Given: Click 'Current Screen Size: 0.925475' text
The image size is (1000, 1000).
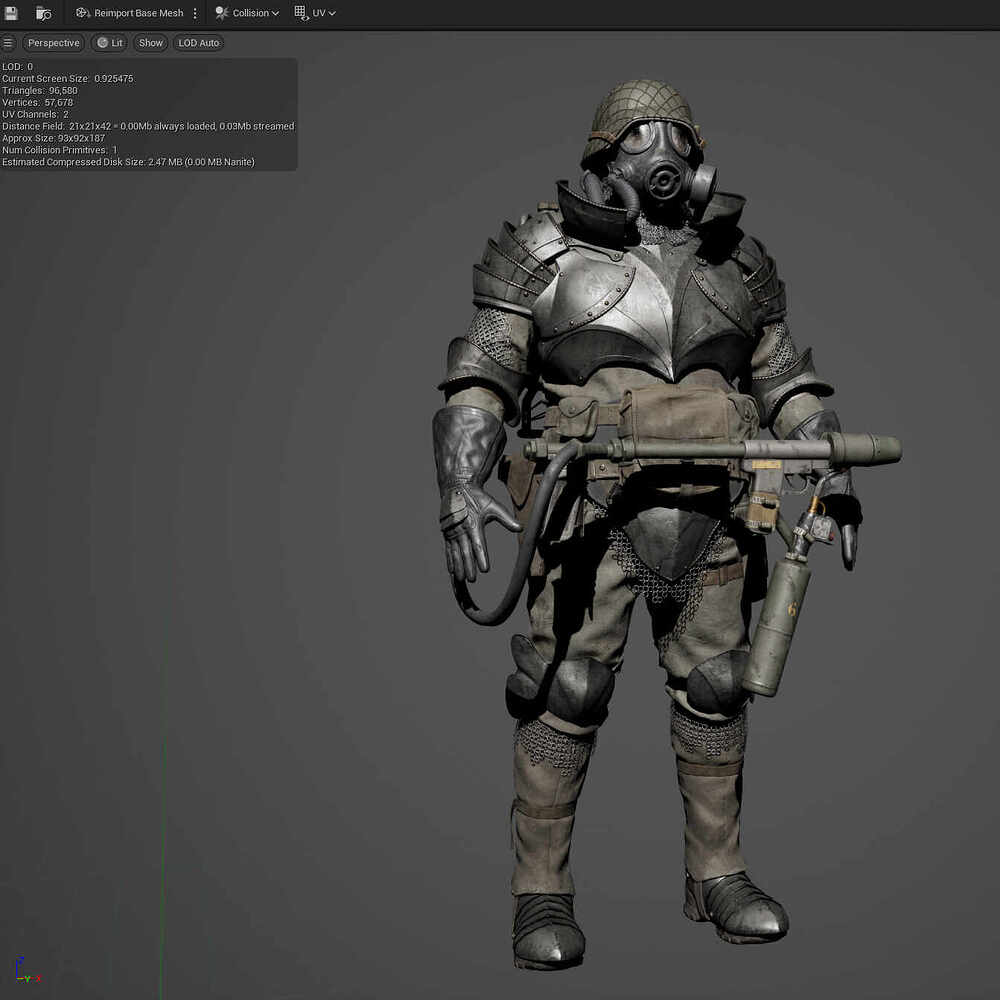Looking at the screenshot, I should tap(68, 78).
